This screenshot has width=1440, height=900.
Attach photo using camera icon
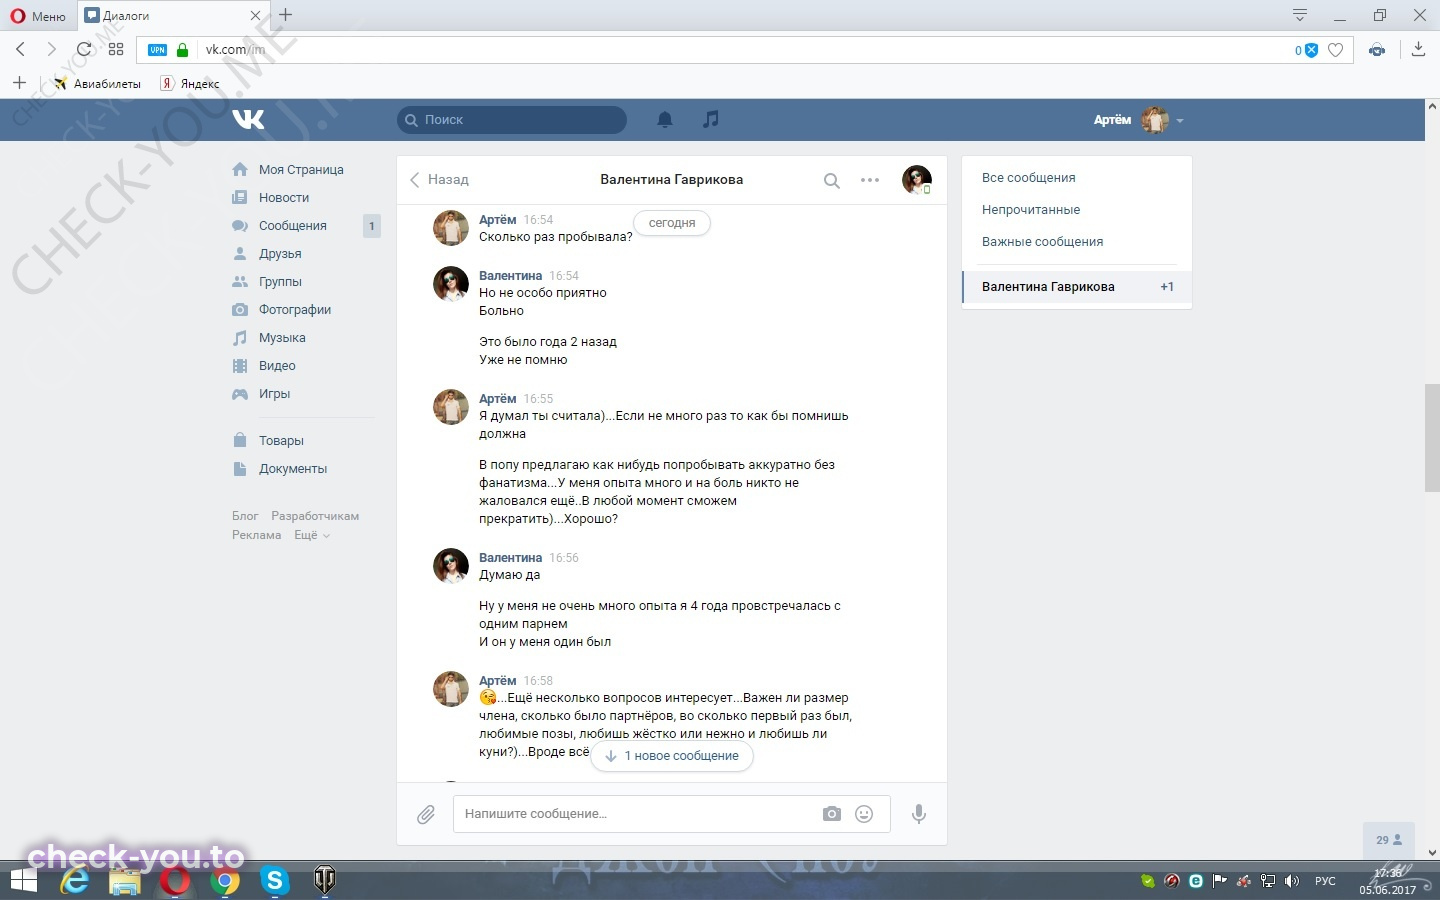(832, 814)
